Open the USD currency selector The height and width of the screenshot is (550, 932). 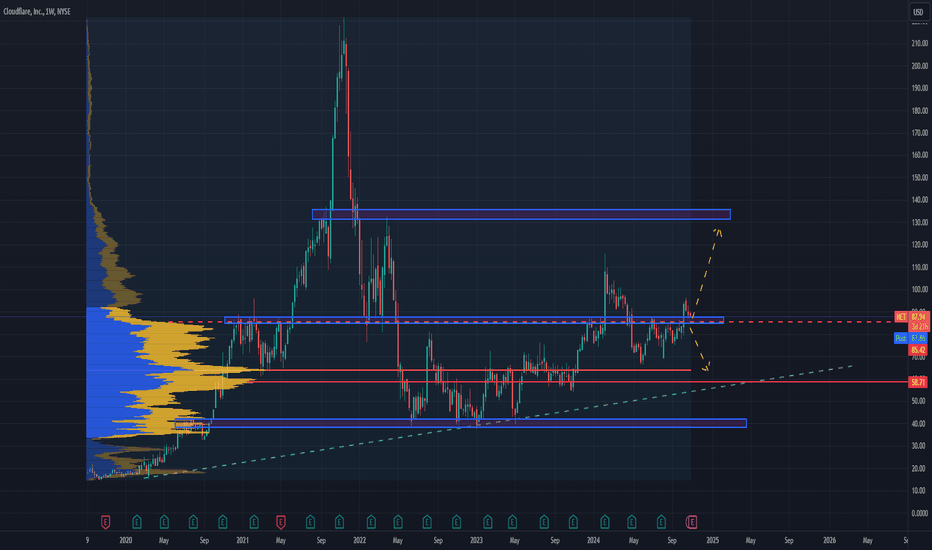point(918,12)
